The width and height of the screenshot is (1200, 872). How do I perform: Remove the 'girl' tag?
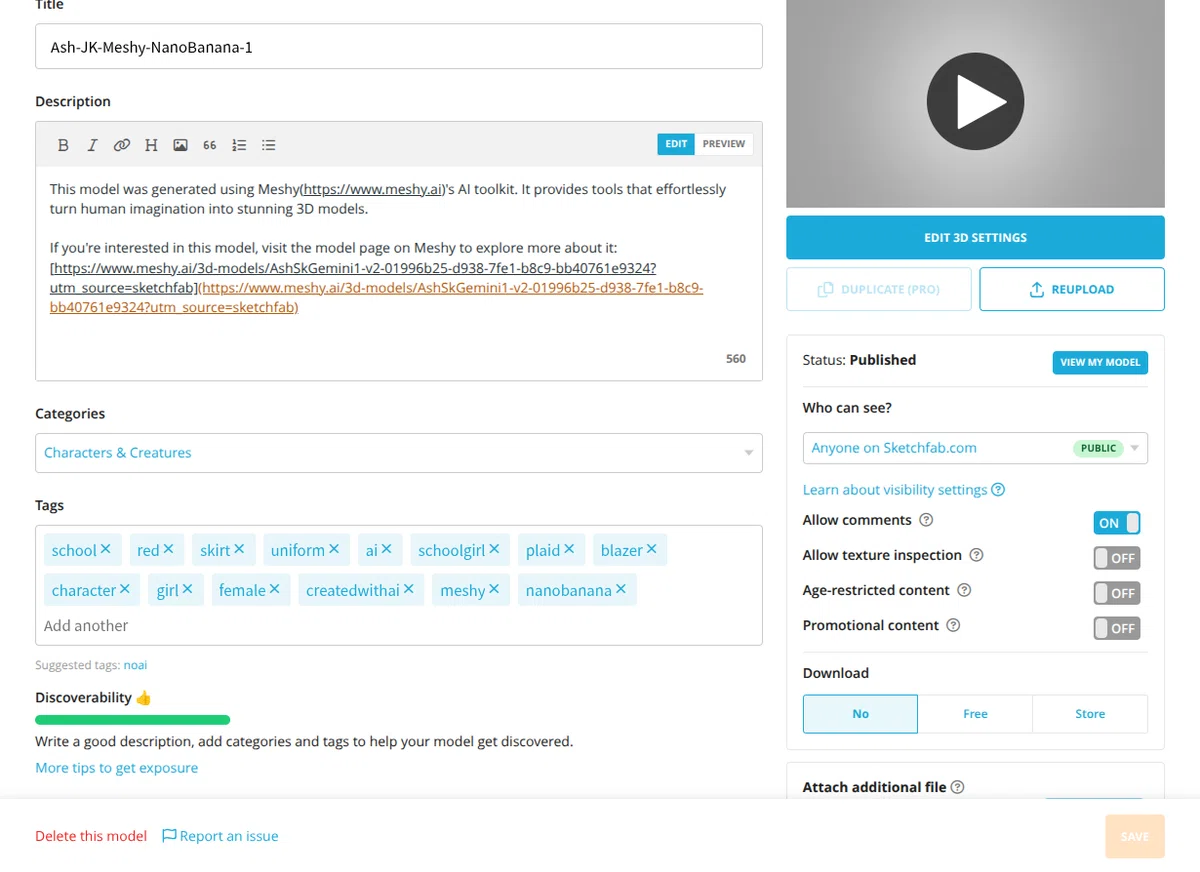[x=187, y=589]
